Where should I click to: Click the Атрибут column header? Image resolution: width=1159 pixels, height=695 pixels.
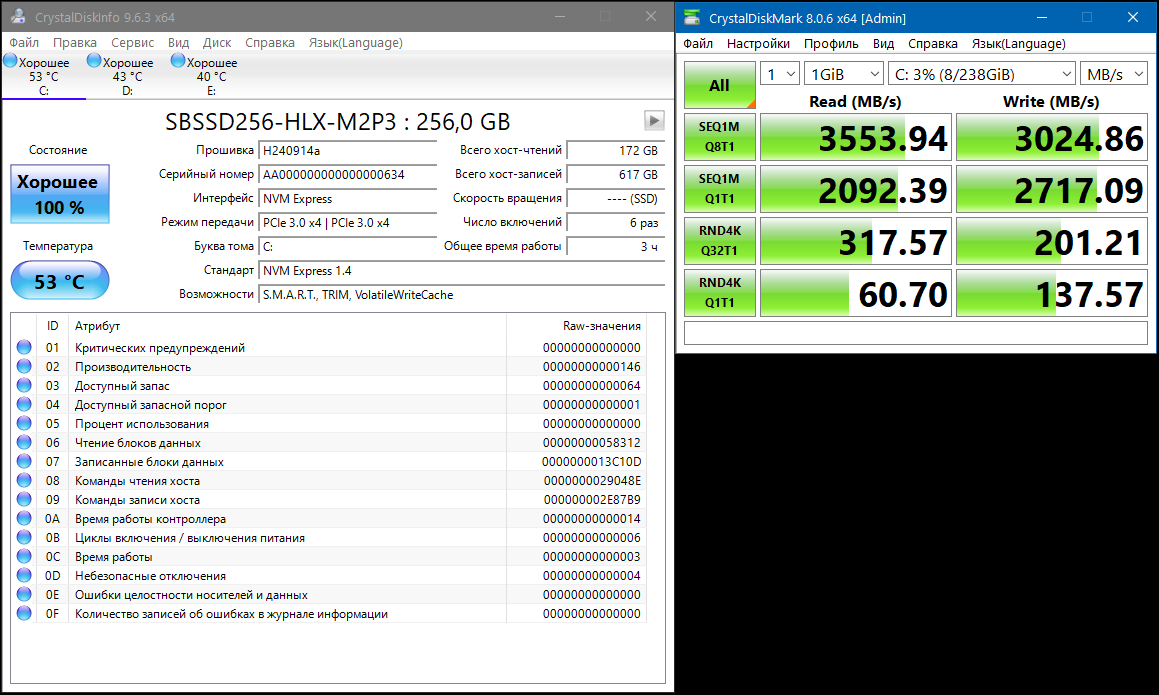(288, 325)
